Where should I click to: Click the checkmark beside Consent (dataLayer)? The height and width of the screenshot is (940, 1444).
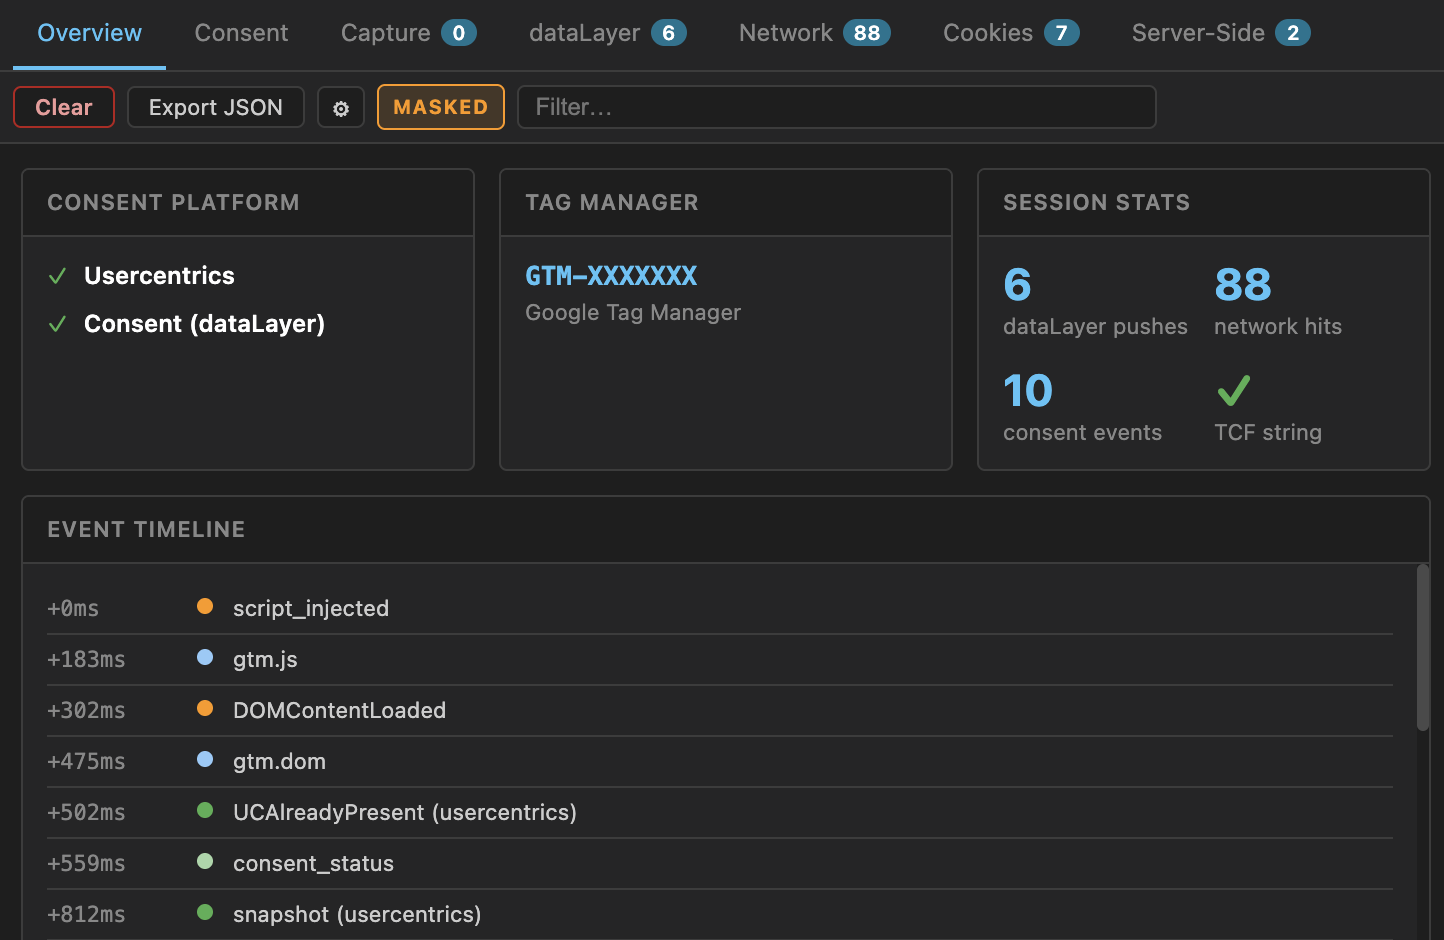coord(58,324)
